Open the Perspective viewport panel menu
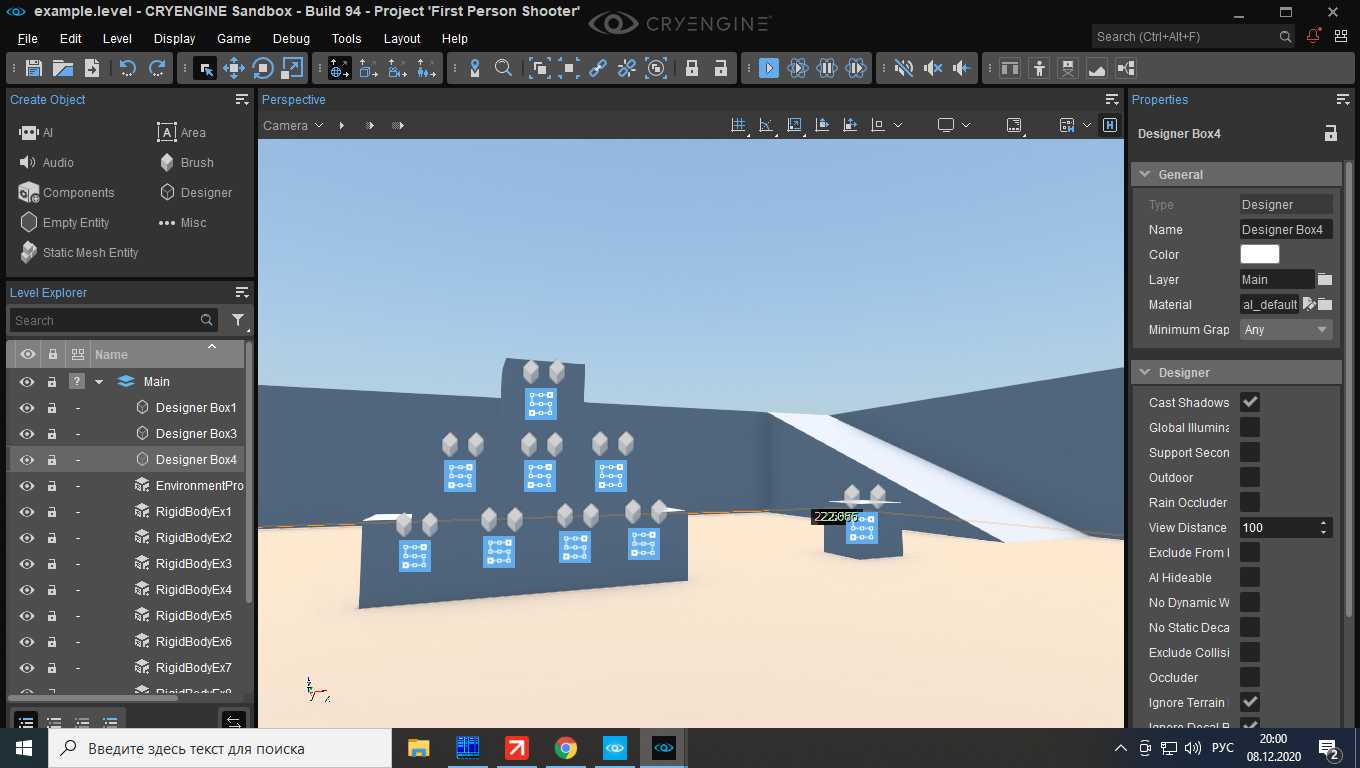This screenshot has width=1360, height=768. click(1112, 99)
